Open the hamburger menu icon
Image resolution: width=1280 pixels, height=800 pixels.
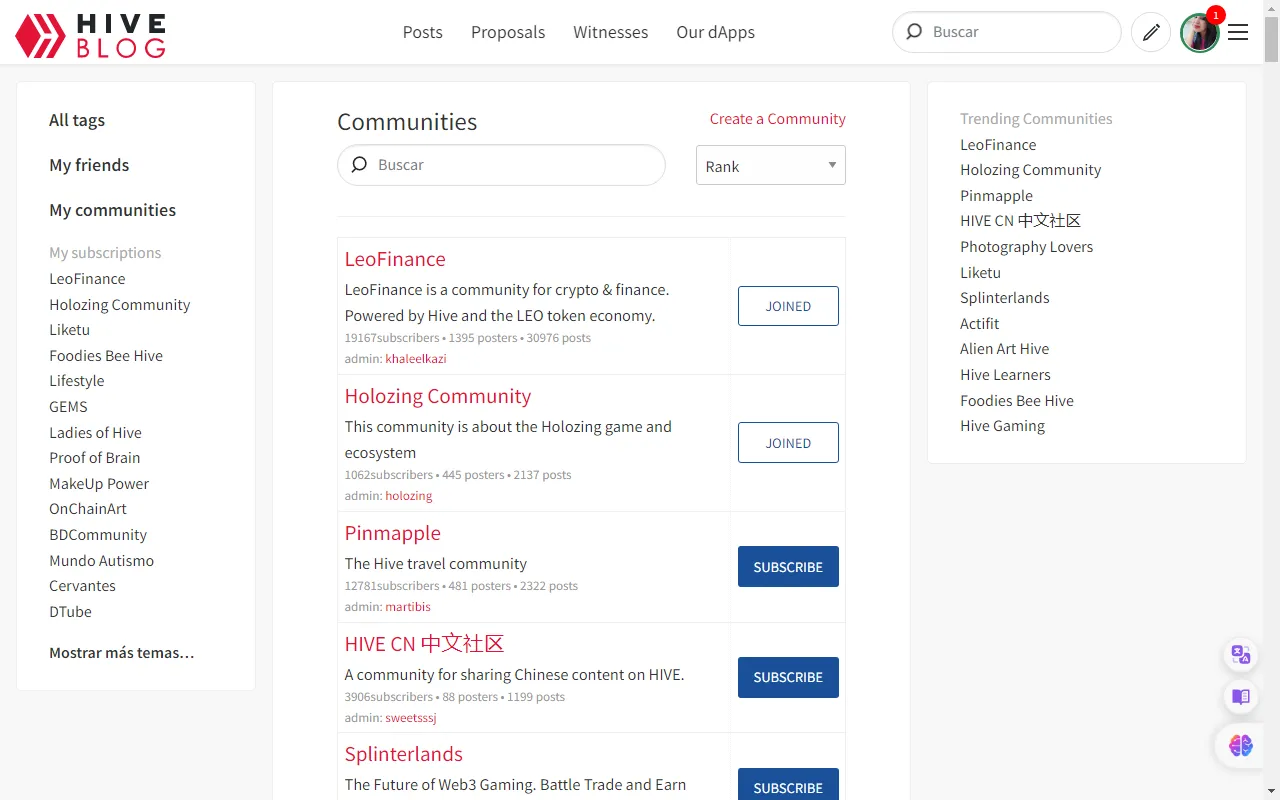click(1238, 32)
